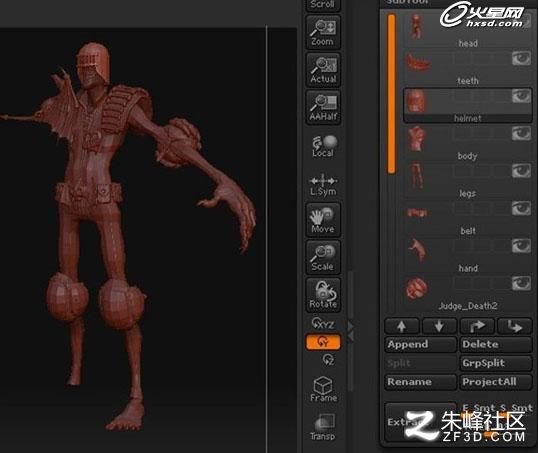
Task: Select the body subtool thumbnail
Action: [416, 139]
